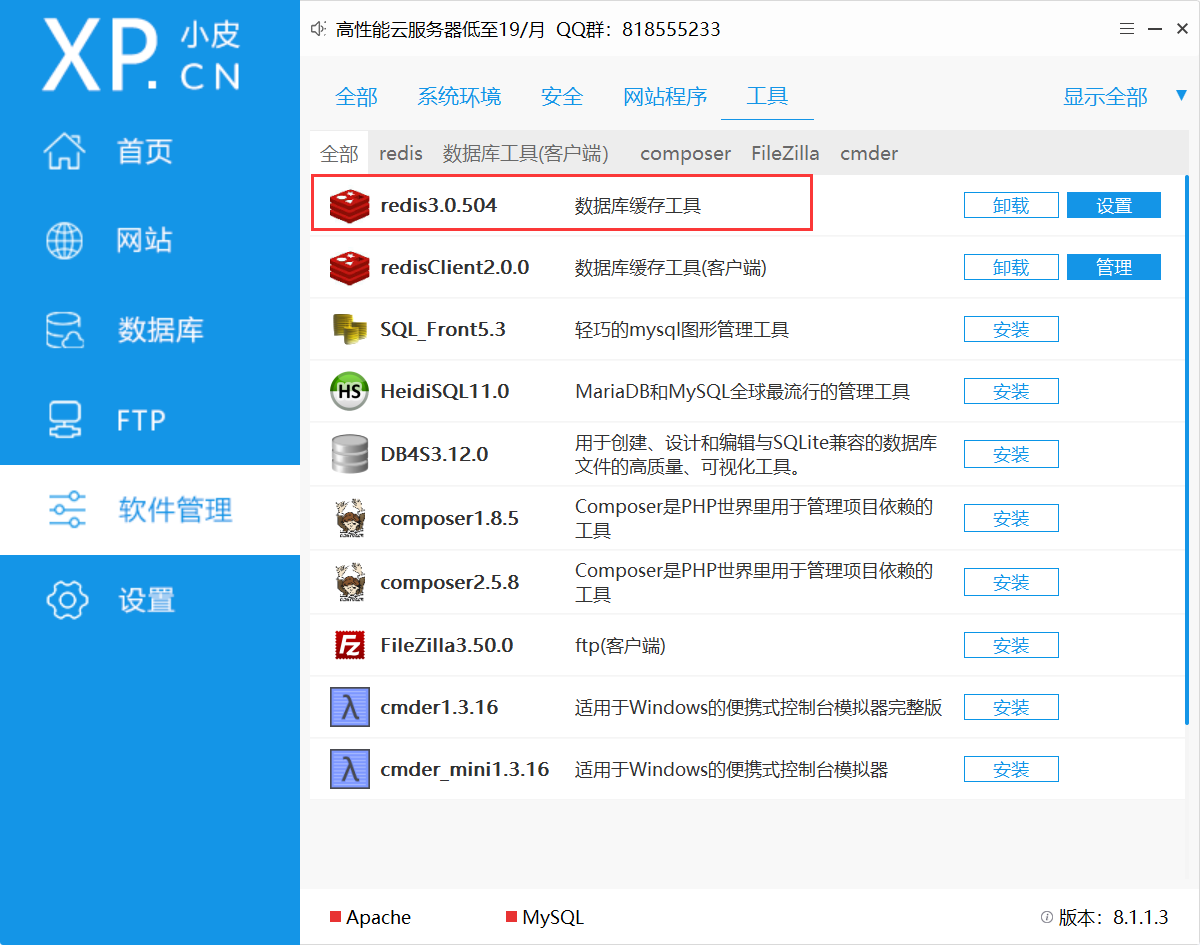
Task: Click the sliders icon beside 软件管理
Action: 67,510
